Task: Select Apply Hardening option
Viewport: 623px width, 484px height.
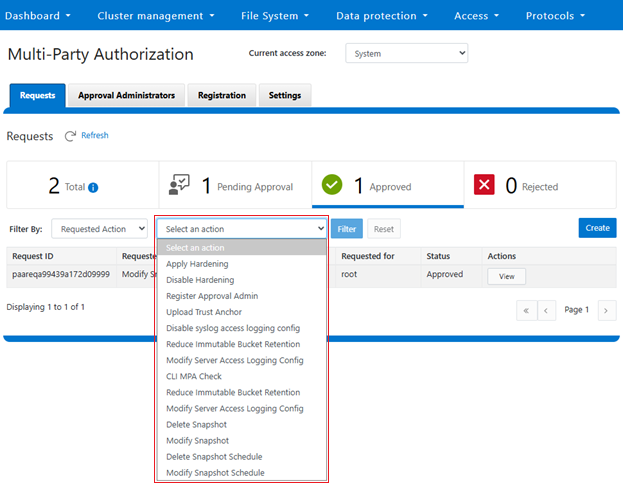Action: (x=242, y=264)
